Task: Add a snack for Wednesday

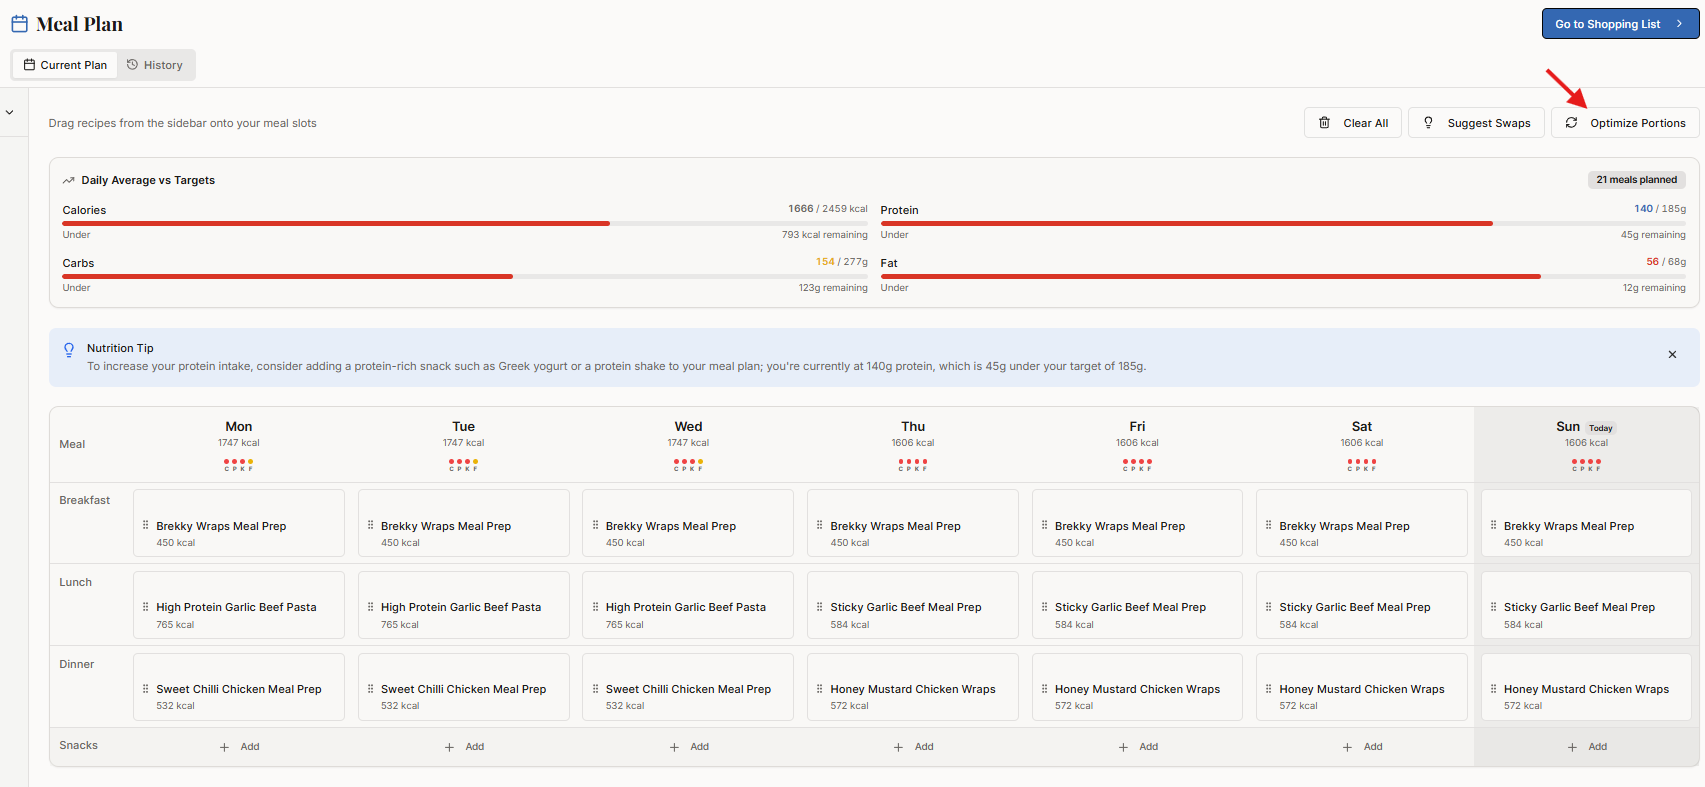Action: (689, 747)
